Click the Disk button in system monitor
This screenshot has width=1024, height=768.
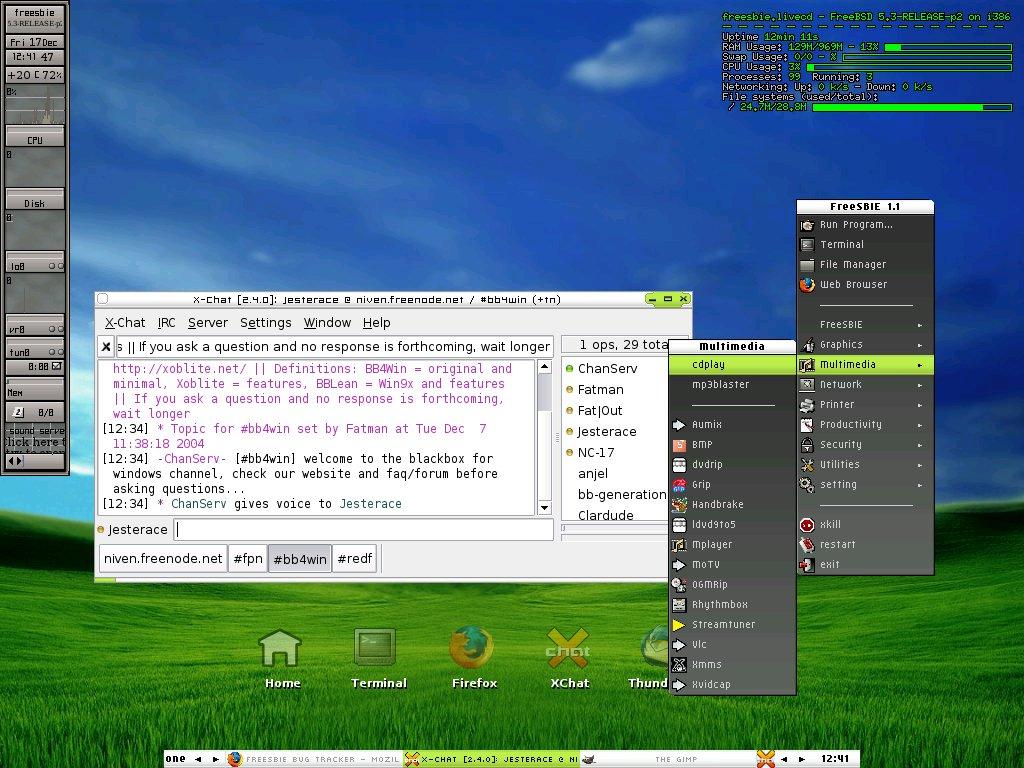click(35, 202)
